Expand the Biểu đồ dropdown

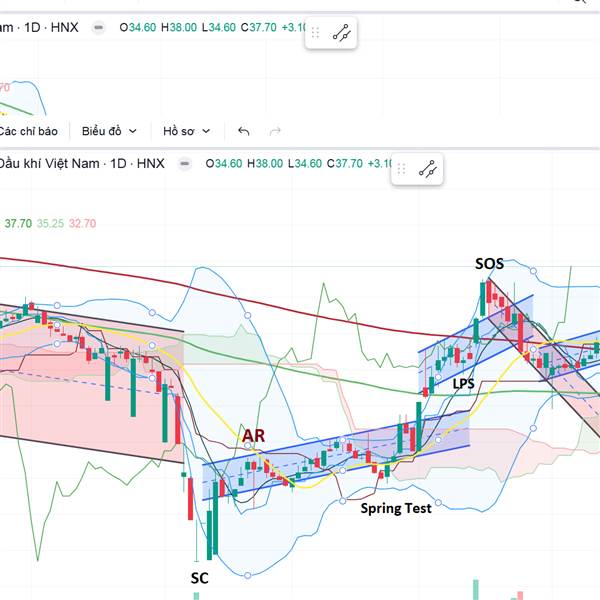(109, 131)
